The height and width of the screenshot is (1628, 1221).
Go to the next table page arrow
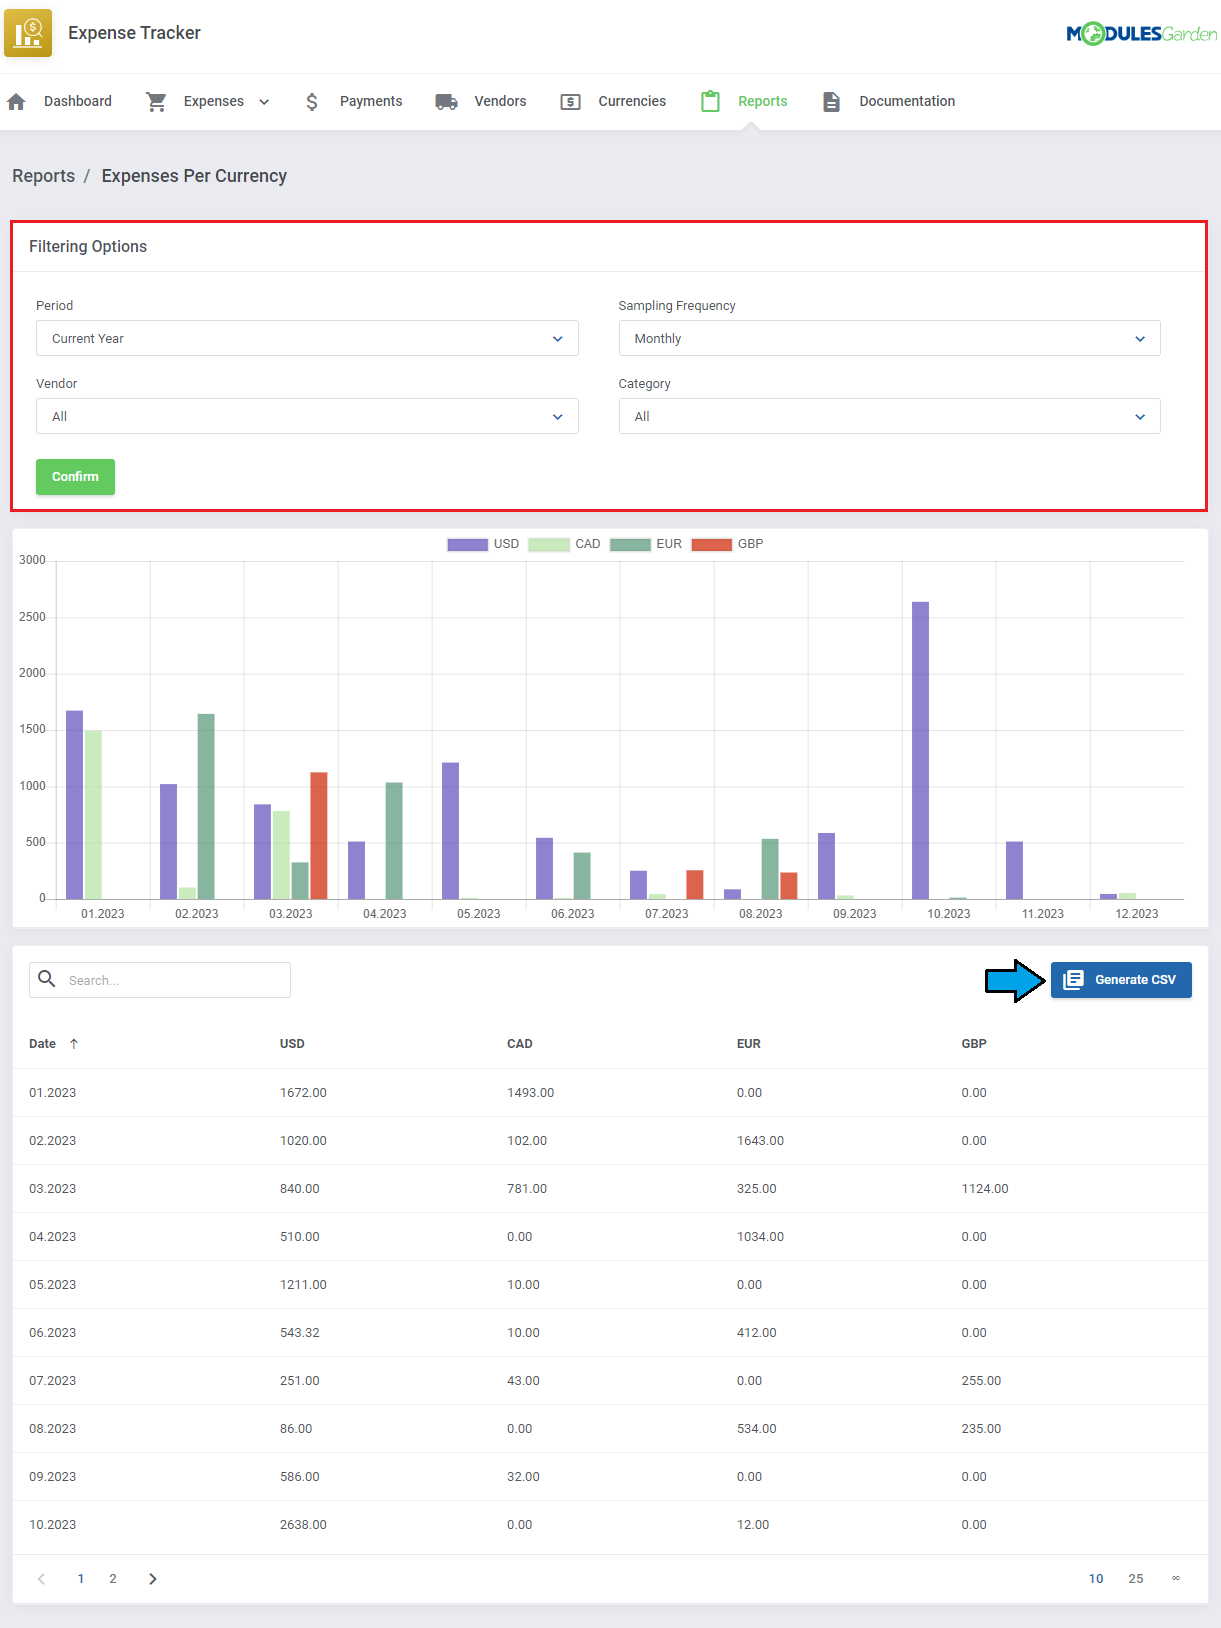click(x=153, y=1579)
